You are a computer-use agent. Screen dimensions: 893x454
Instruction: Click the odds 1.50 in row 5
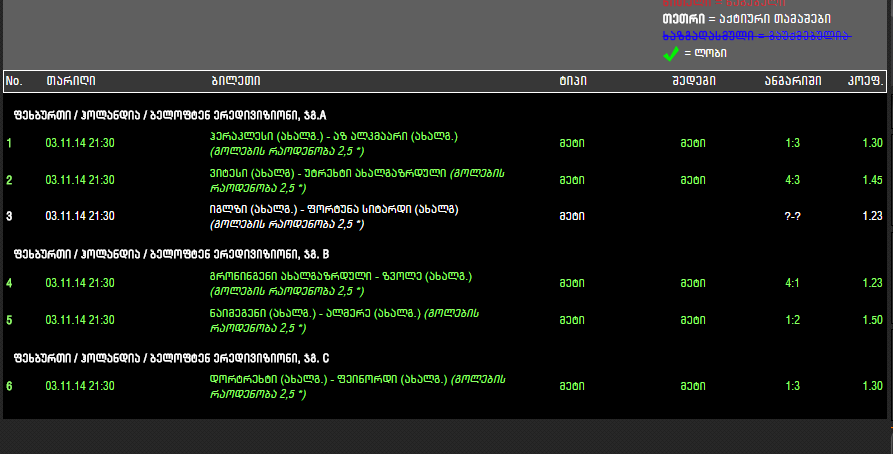click(872, 320)
